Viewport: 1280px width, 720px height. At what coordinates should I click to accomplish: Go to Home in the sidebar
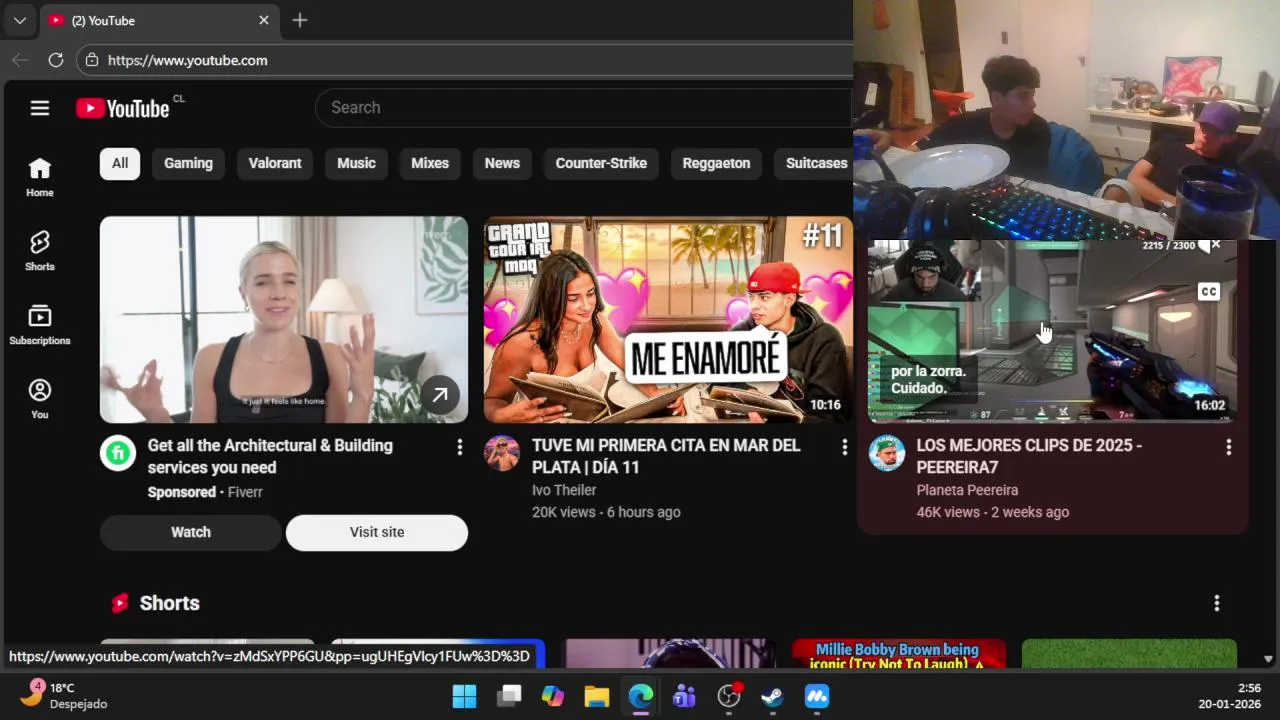(40, 178)
